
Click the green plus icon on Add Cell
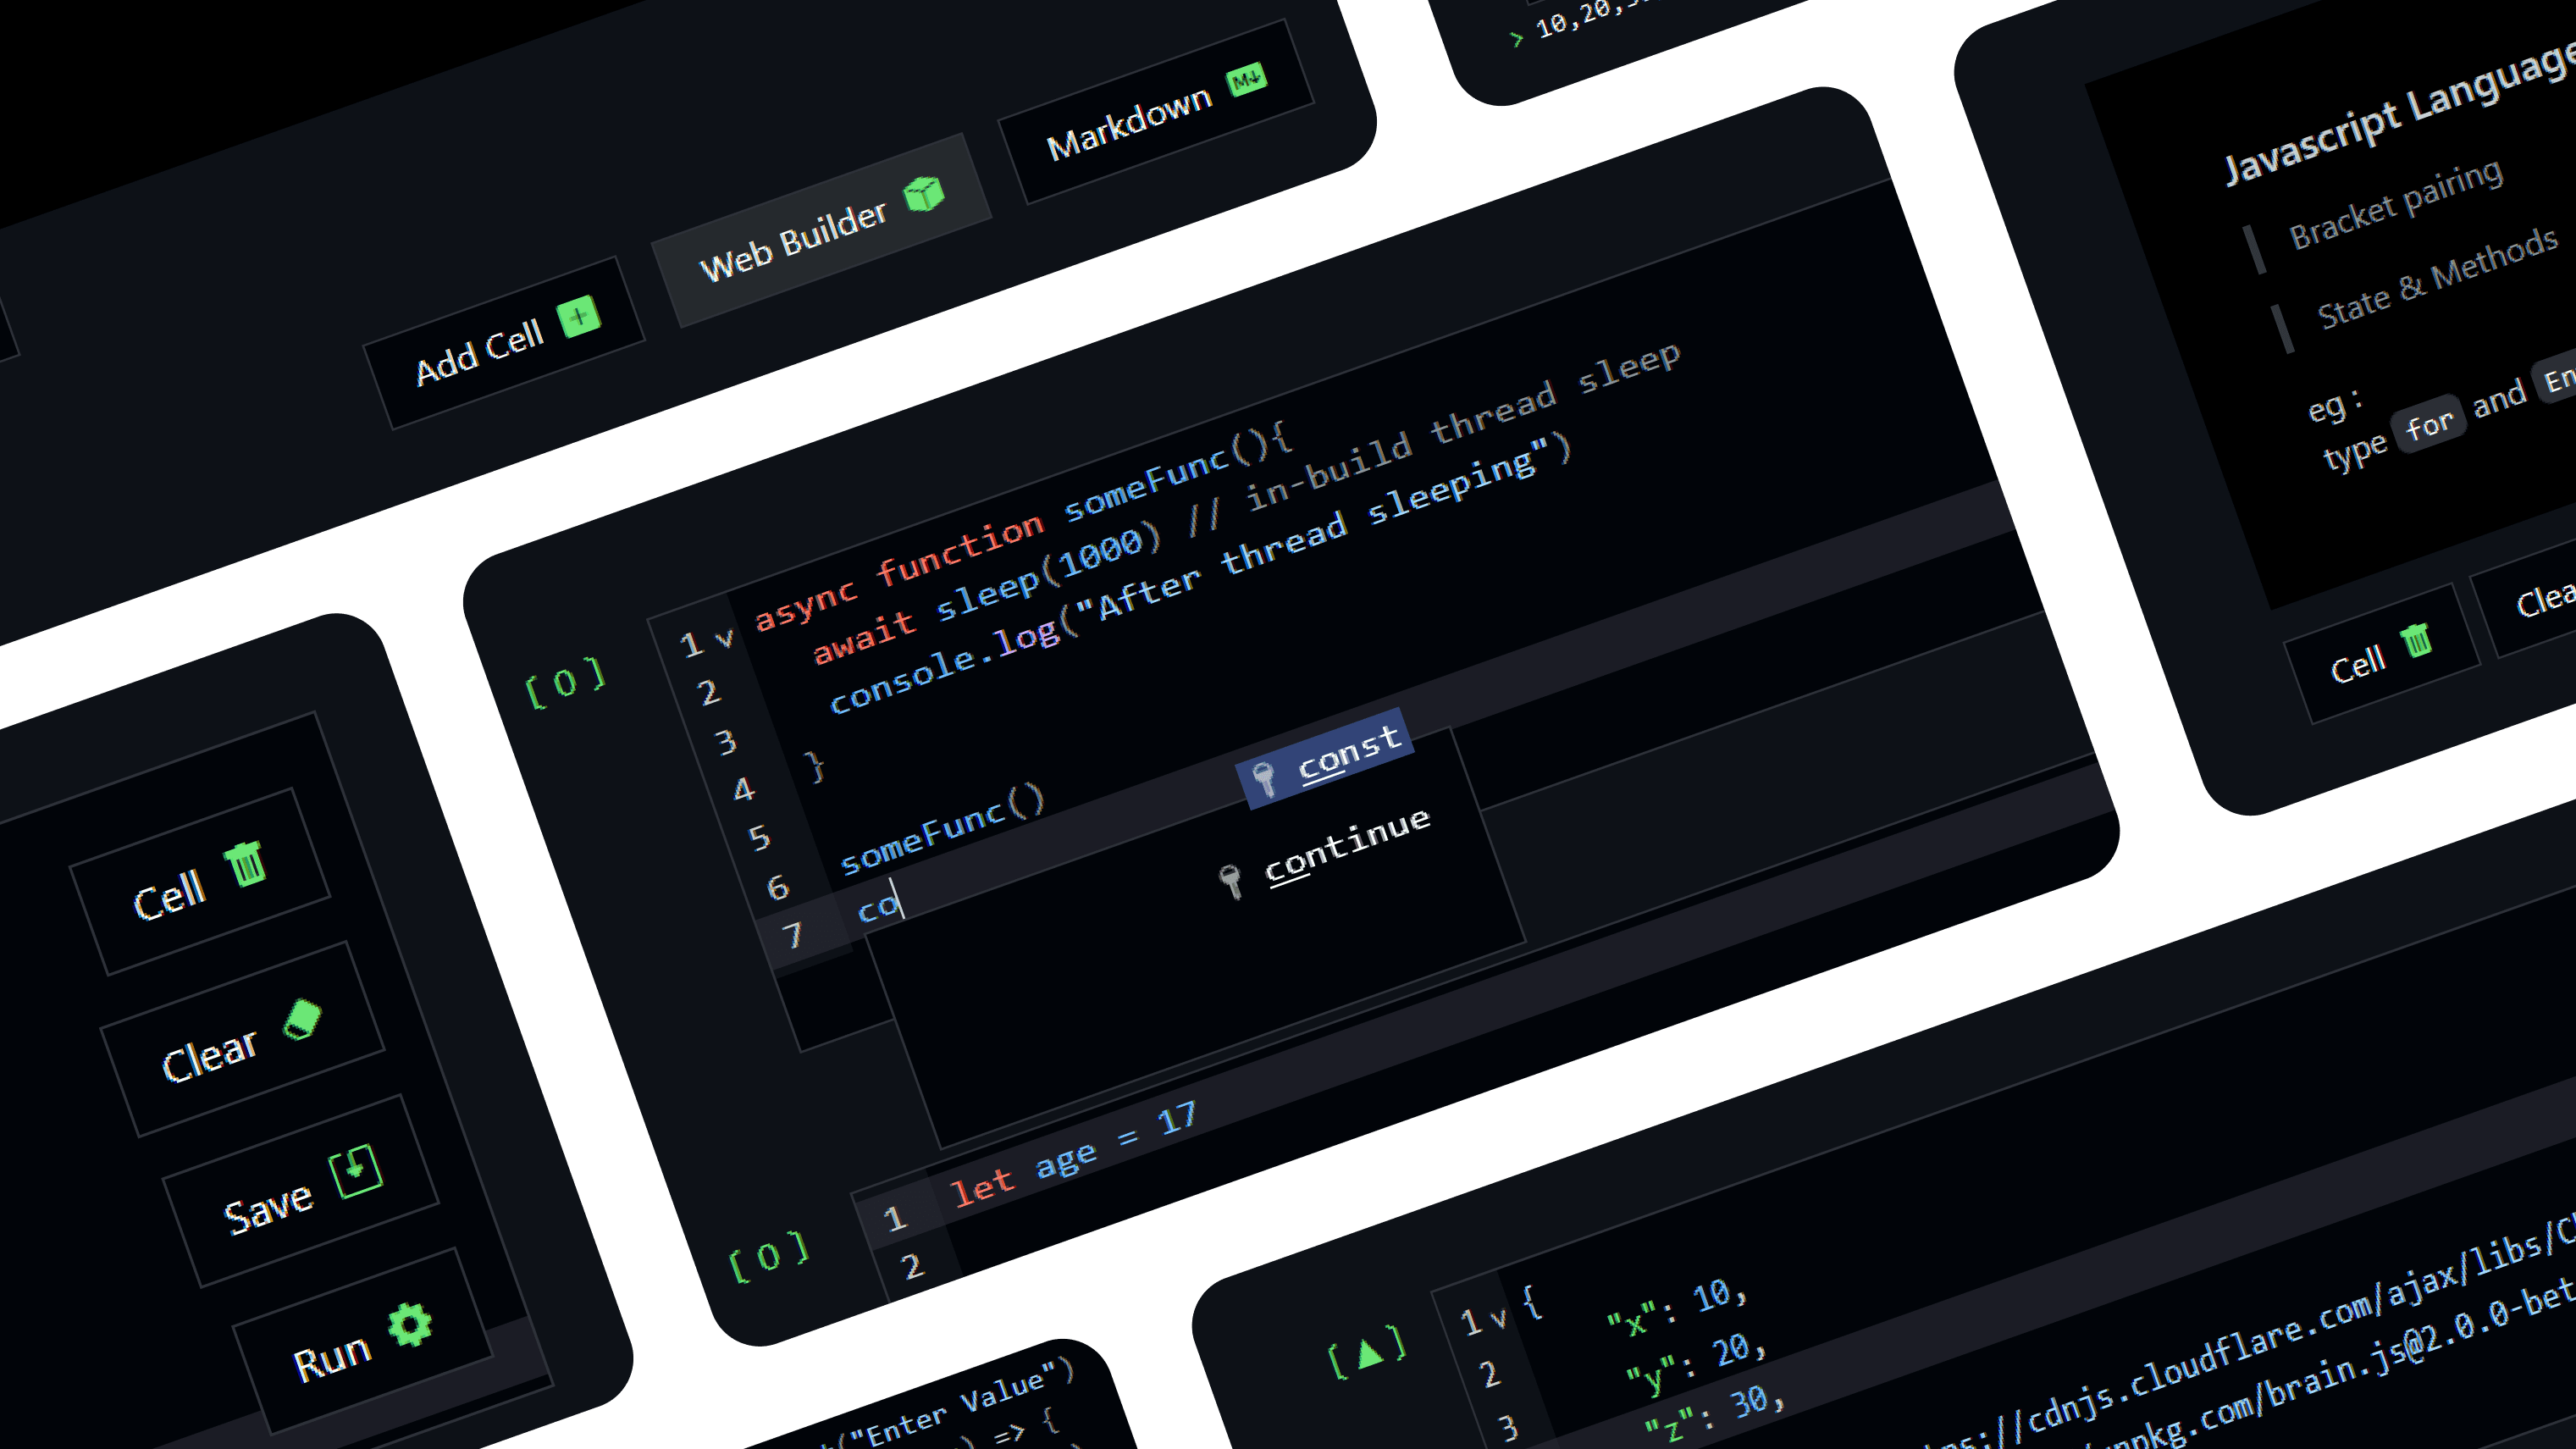point(578,318)
